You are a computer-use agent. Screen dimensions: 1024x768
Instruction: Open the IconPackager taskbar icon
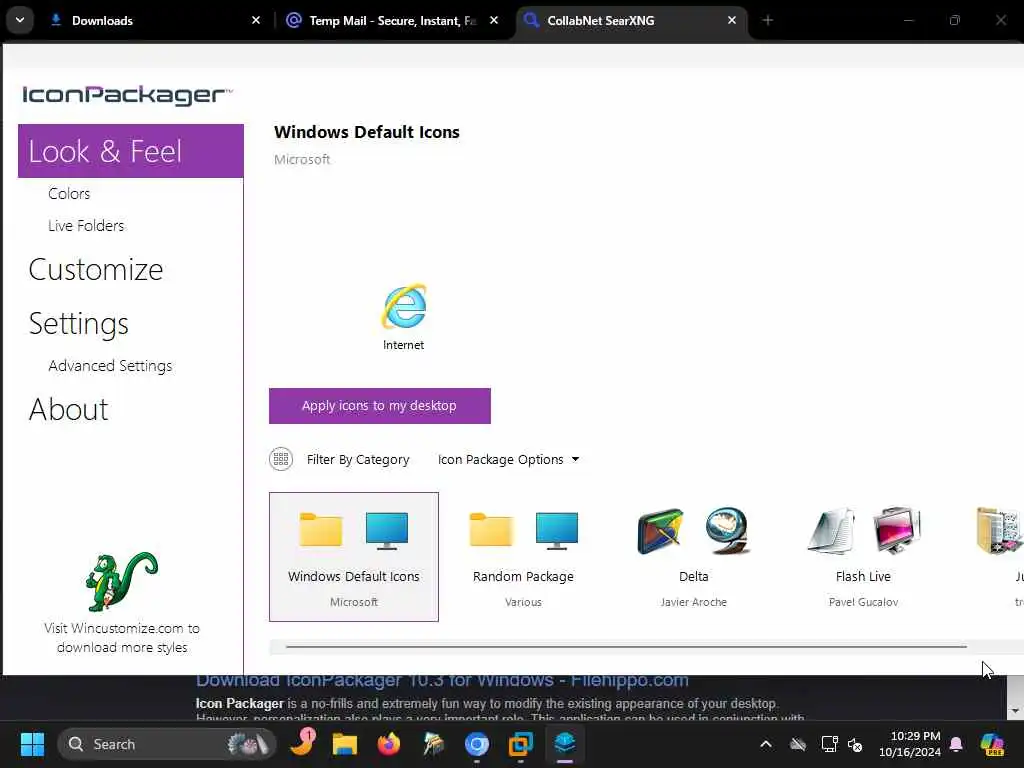[565, 744]
